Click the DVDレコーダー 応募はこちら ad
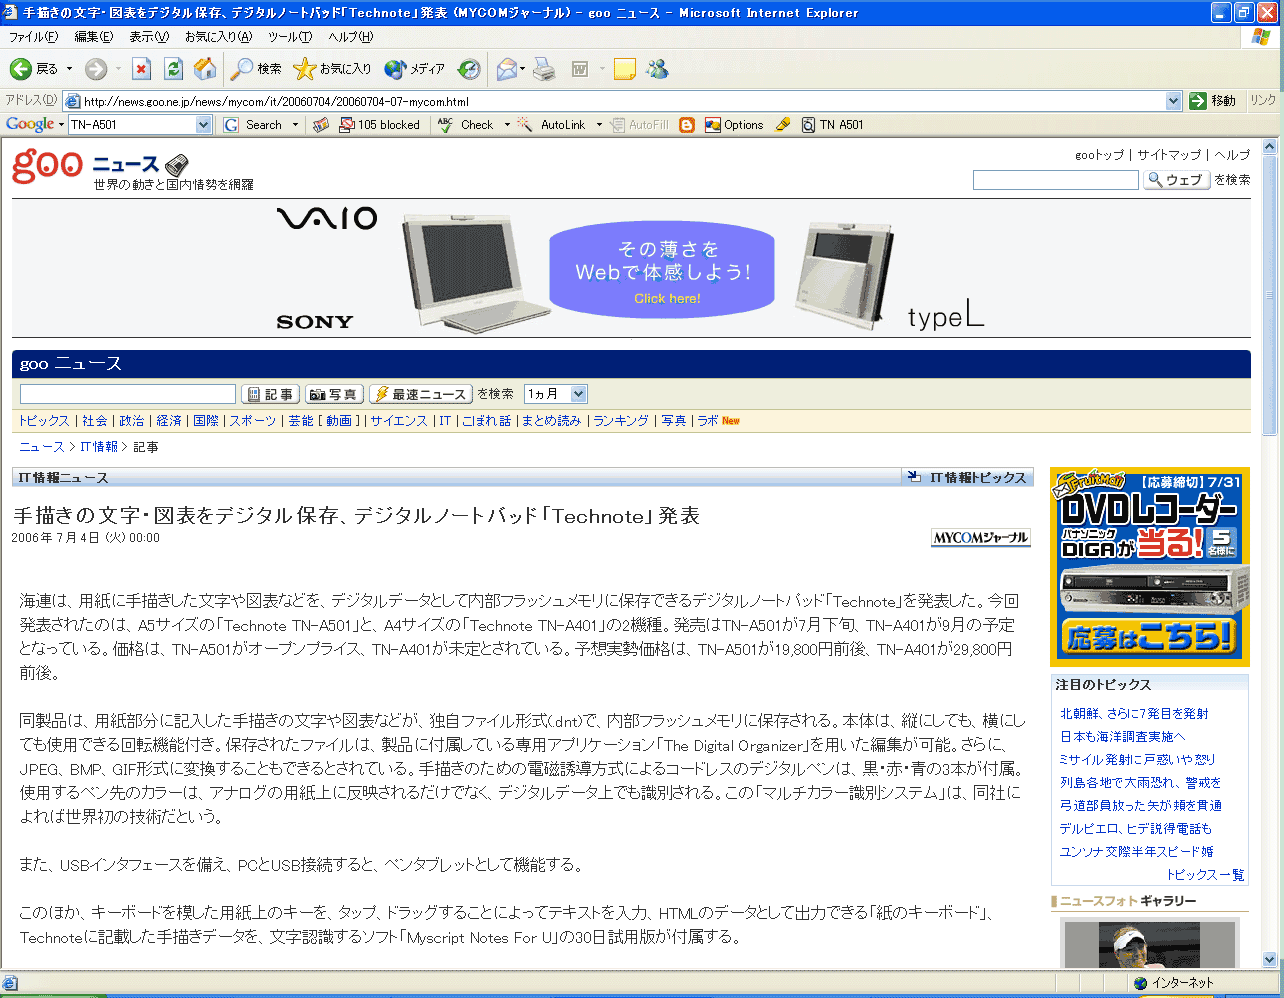The image size is (1284, 998). tap(1149, 567)
